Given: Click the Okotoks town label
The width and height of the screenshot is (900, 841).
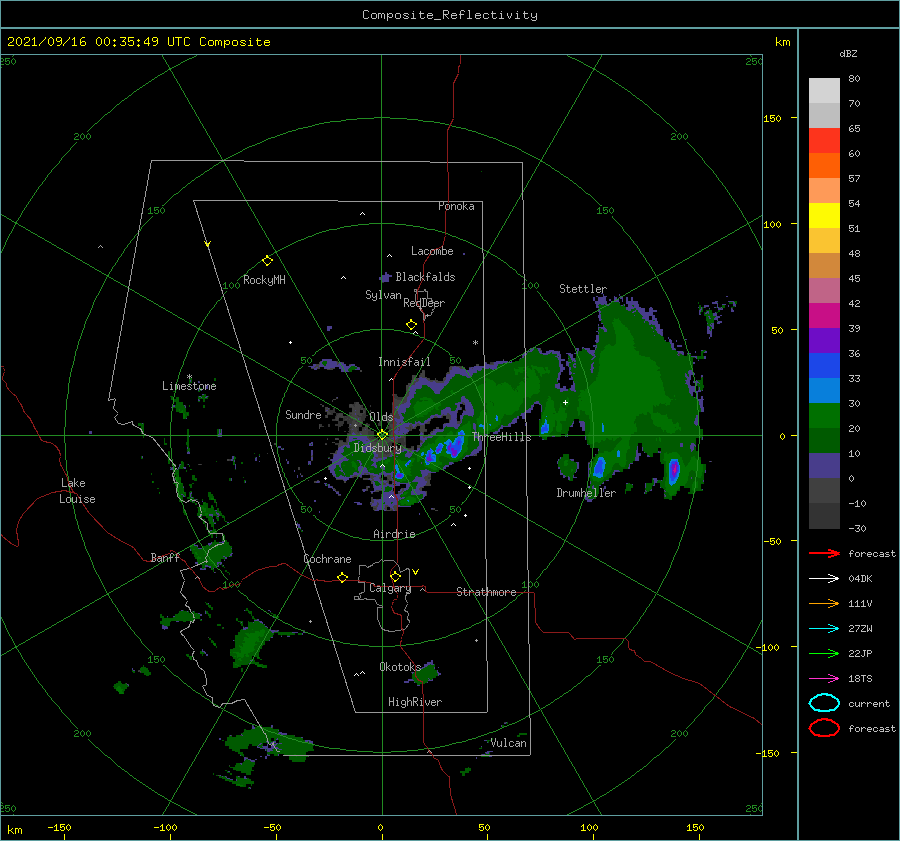Looking at the screenshot, I should [400, 667].
